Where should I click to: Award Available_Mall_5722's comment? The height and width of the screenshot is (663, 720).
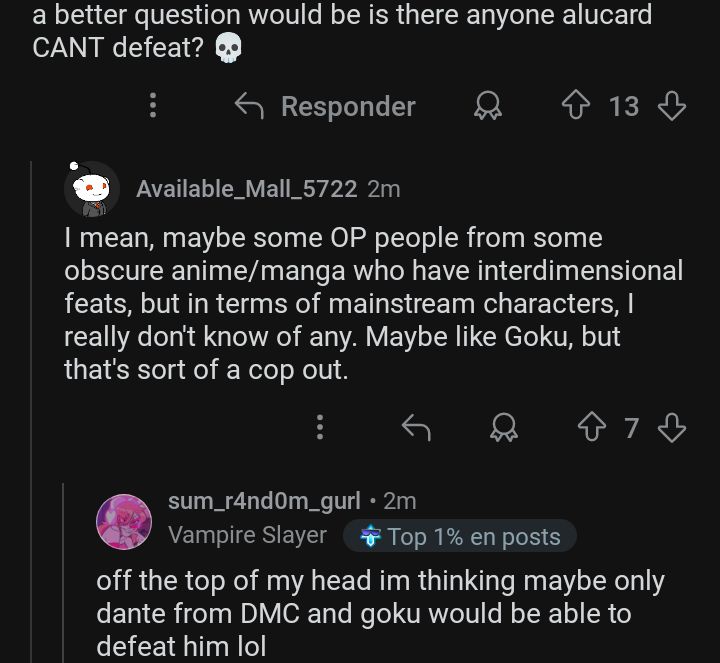502,428
